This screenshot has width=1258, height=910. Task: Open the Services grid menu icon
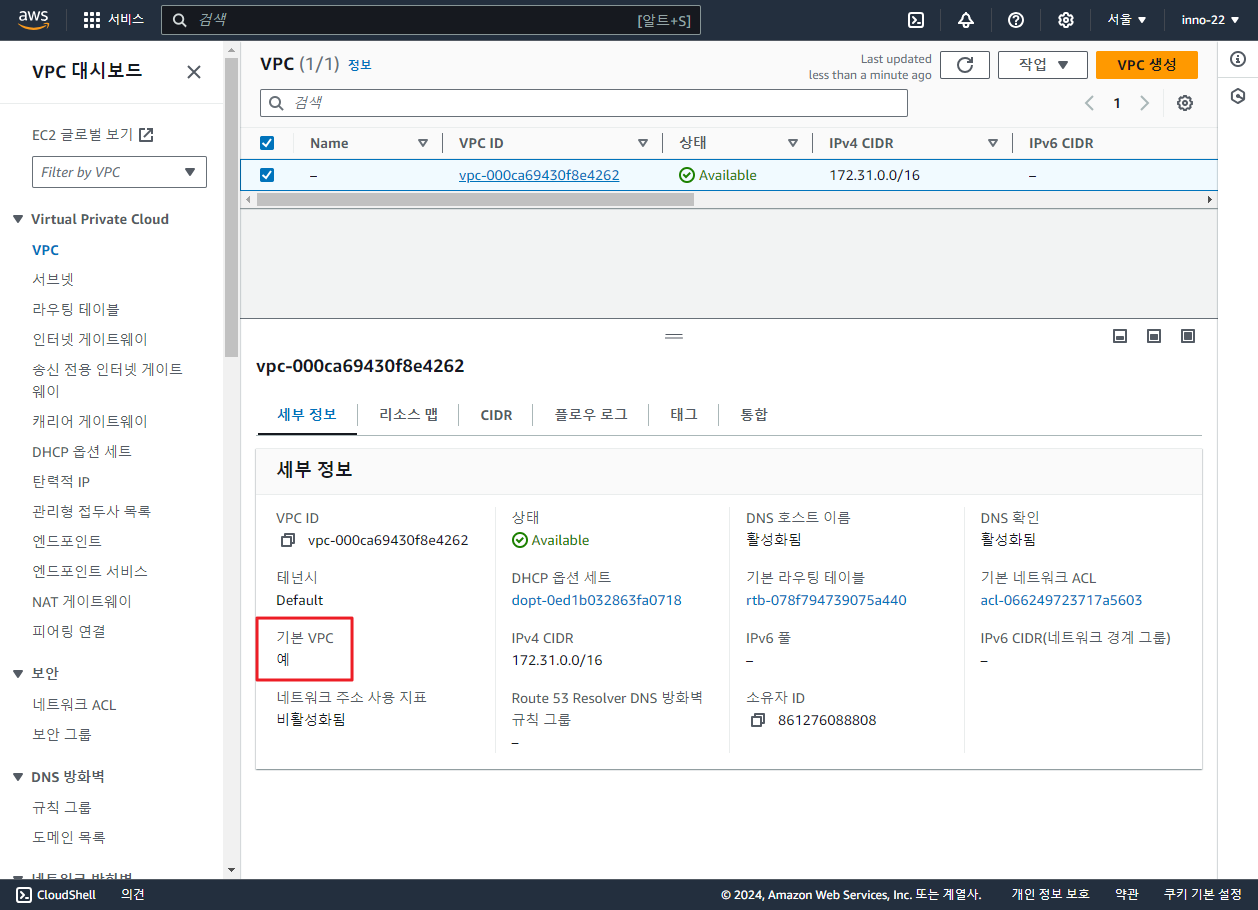point(92,20)
